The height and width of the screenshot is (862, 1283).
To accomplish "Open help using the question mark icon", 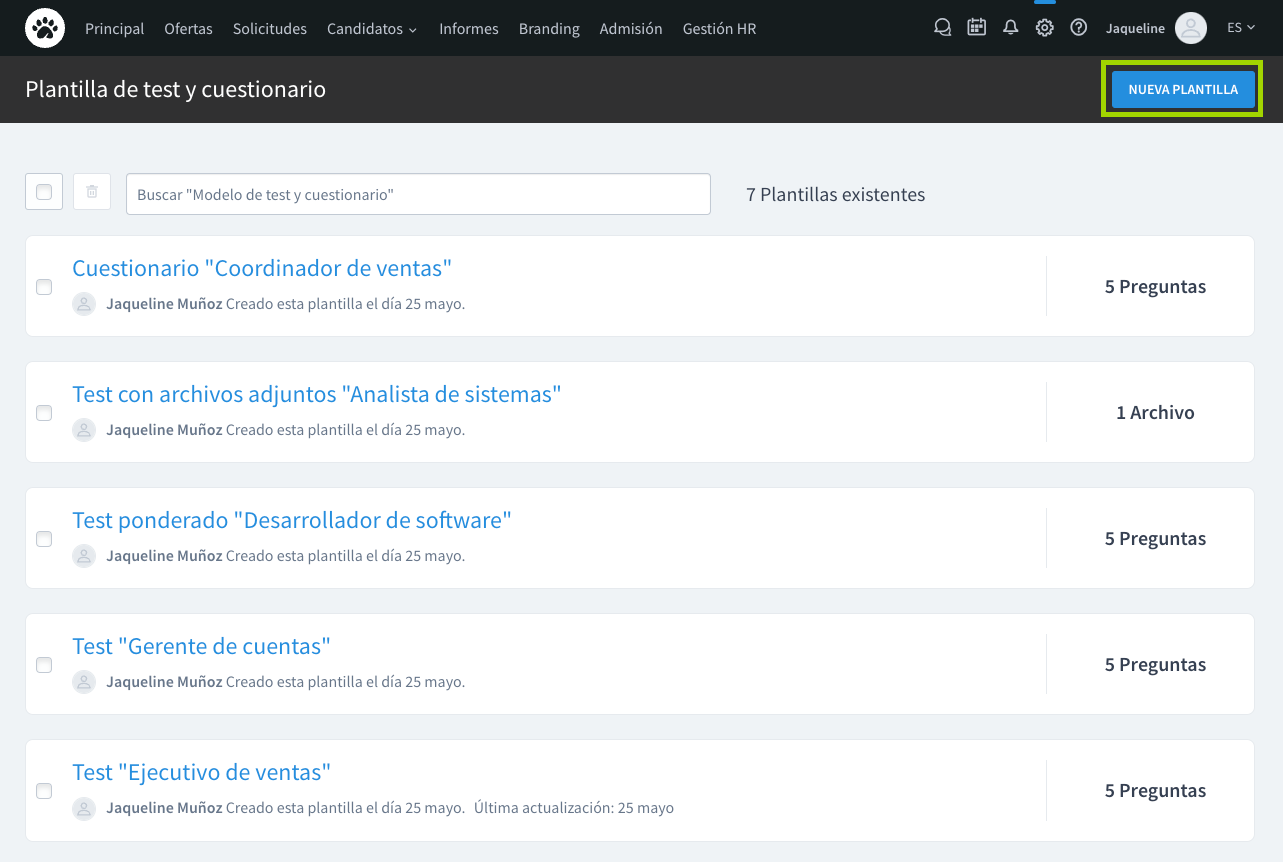I will click(x=1078, y=27).
